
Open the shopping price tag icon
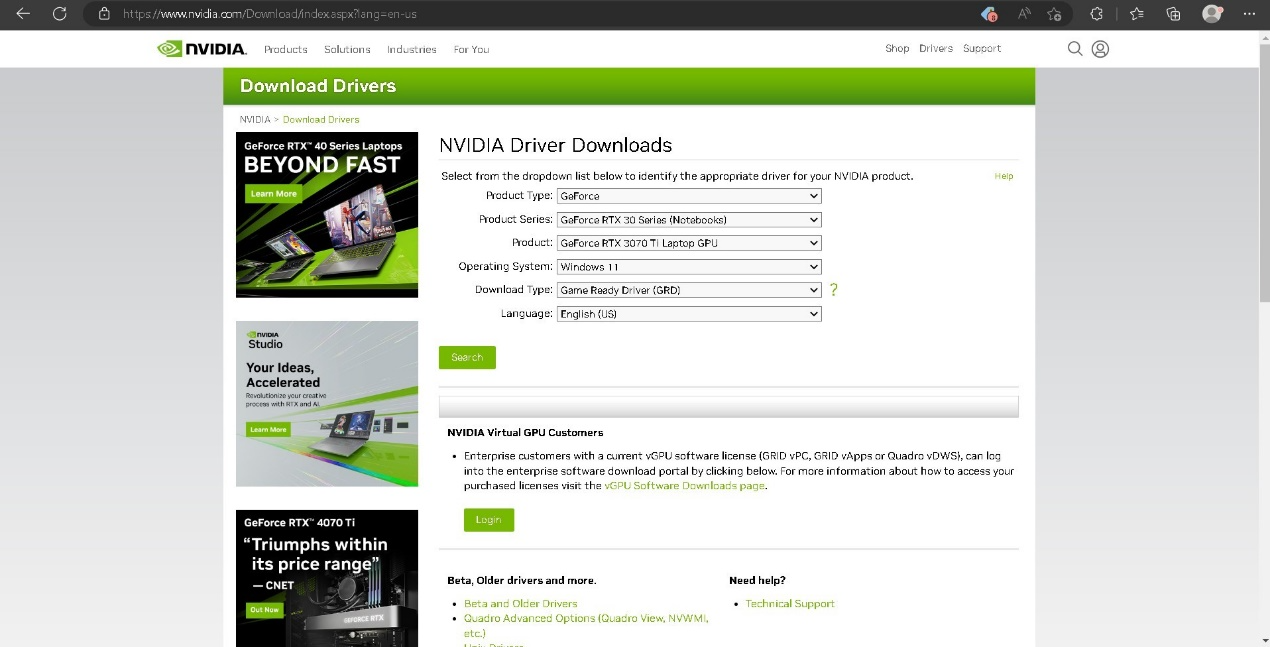coord(989,14)
